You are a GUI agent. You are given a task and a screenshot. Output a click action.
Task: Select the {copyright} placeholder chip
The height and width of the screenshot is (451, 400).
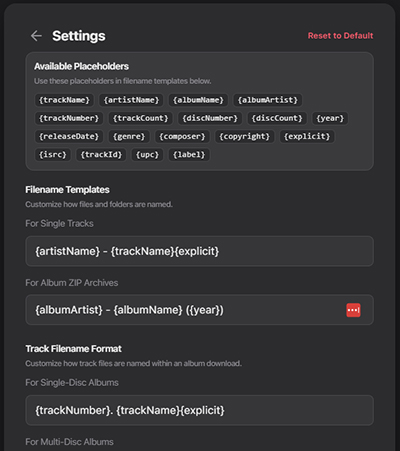[x=244, y=136]
